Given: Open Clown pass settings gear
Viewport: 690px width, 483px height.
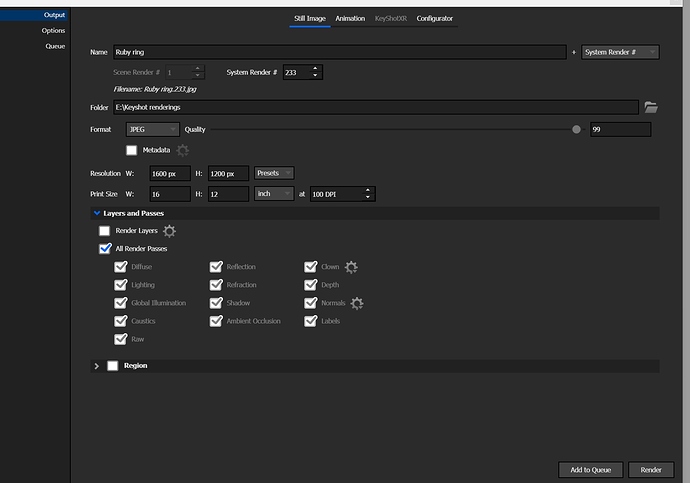Looking at the screenshot, I should (351, 267).
